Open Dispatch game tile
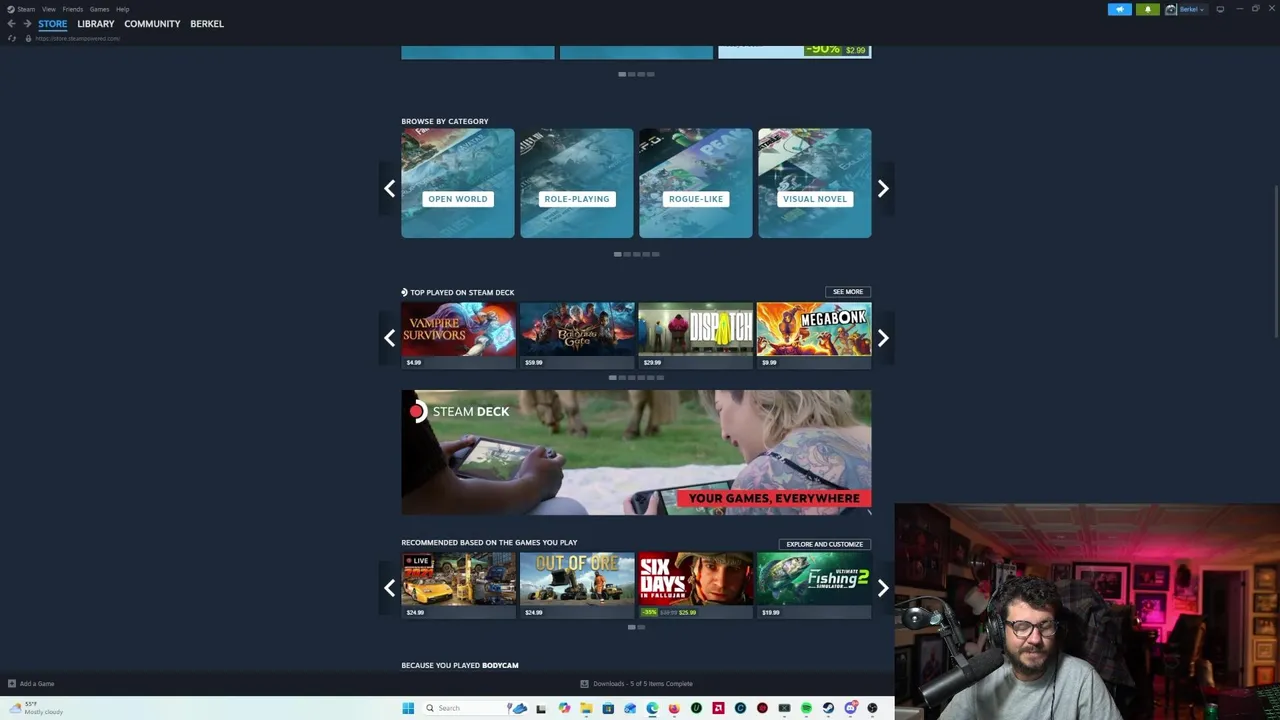Screen dimensions: 1280x720 tap(696, 335)
